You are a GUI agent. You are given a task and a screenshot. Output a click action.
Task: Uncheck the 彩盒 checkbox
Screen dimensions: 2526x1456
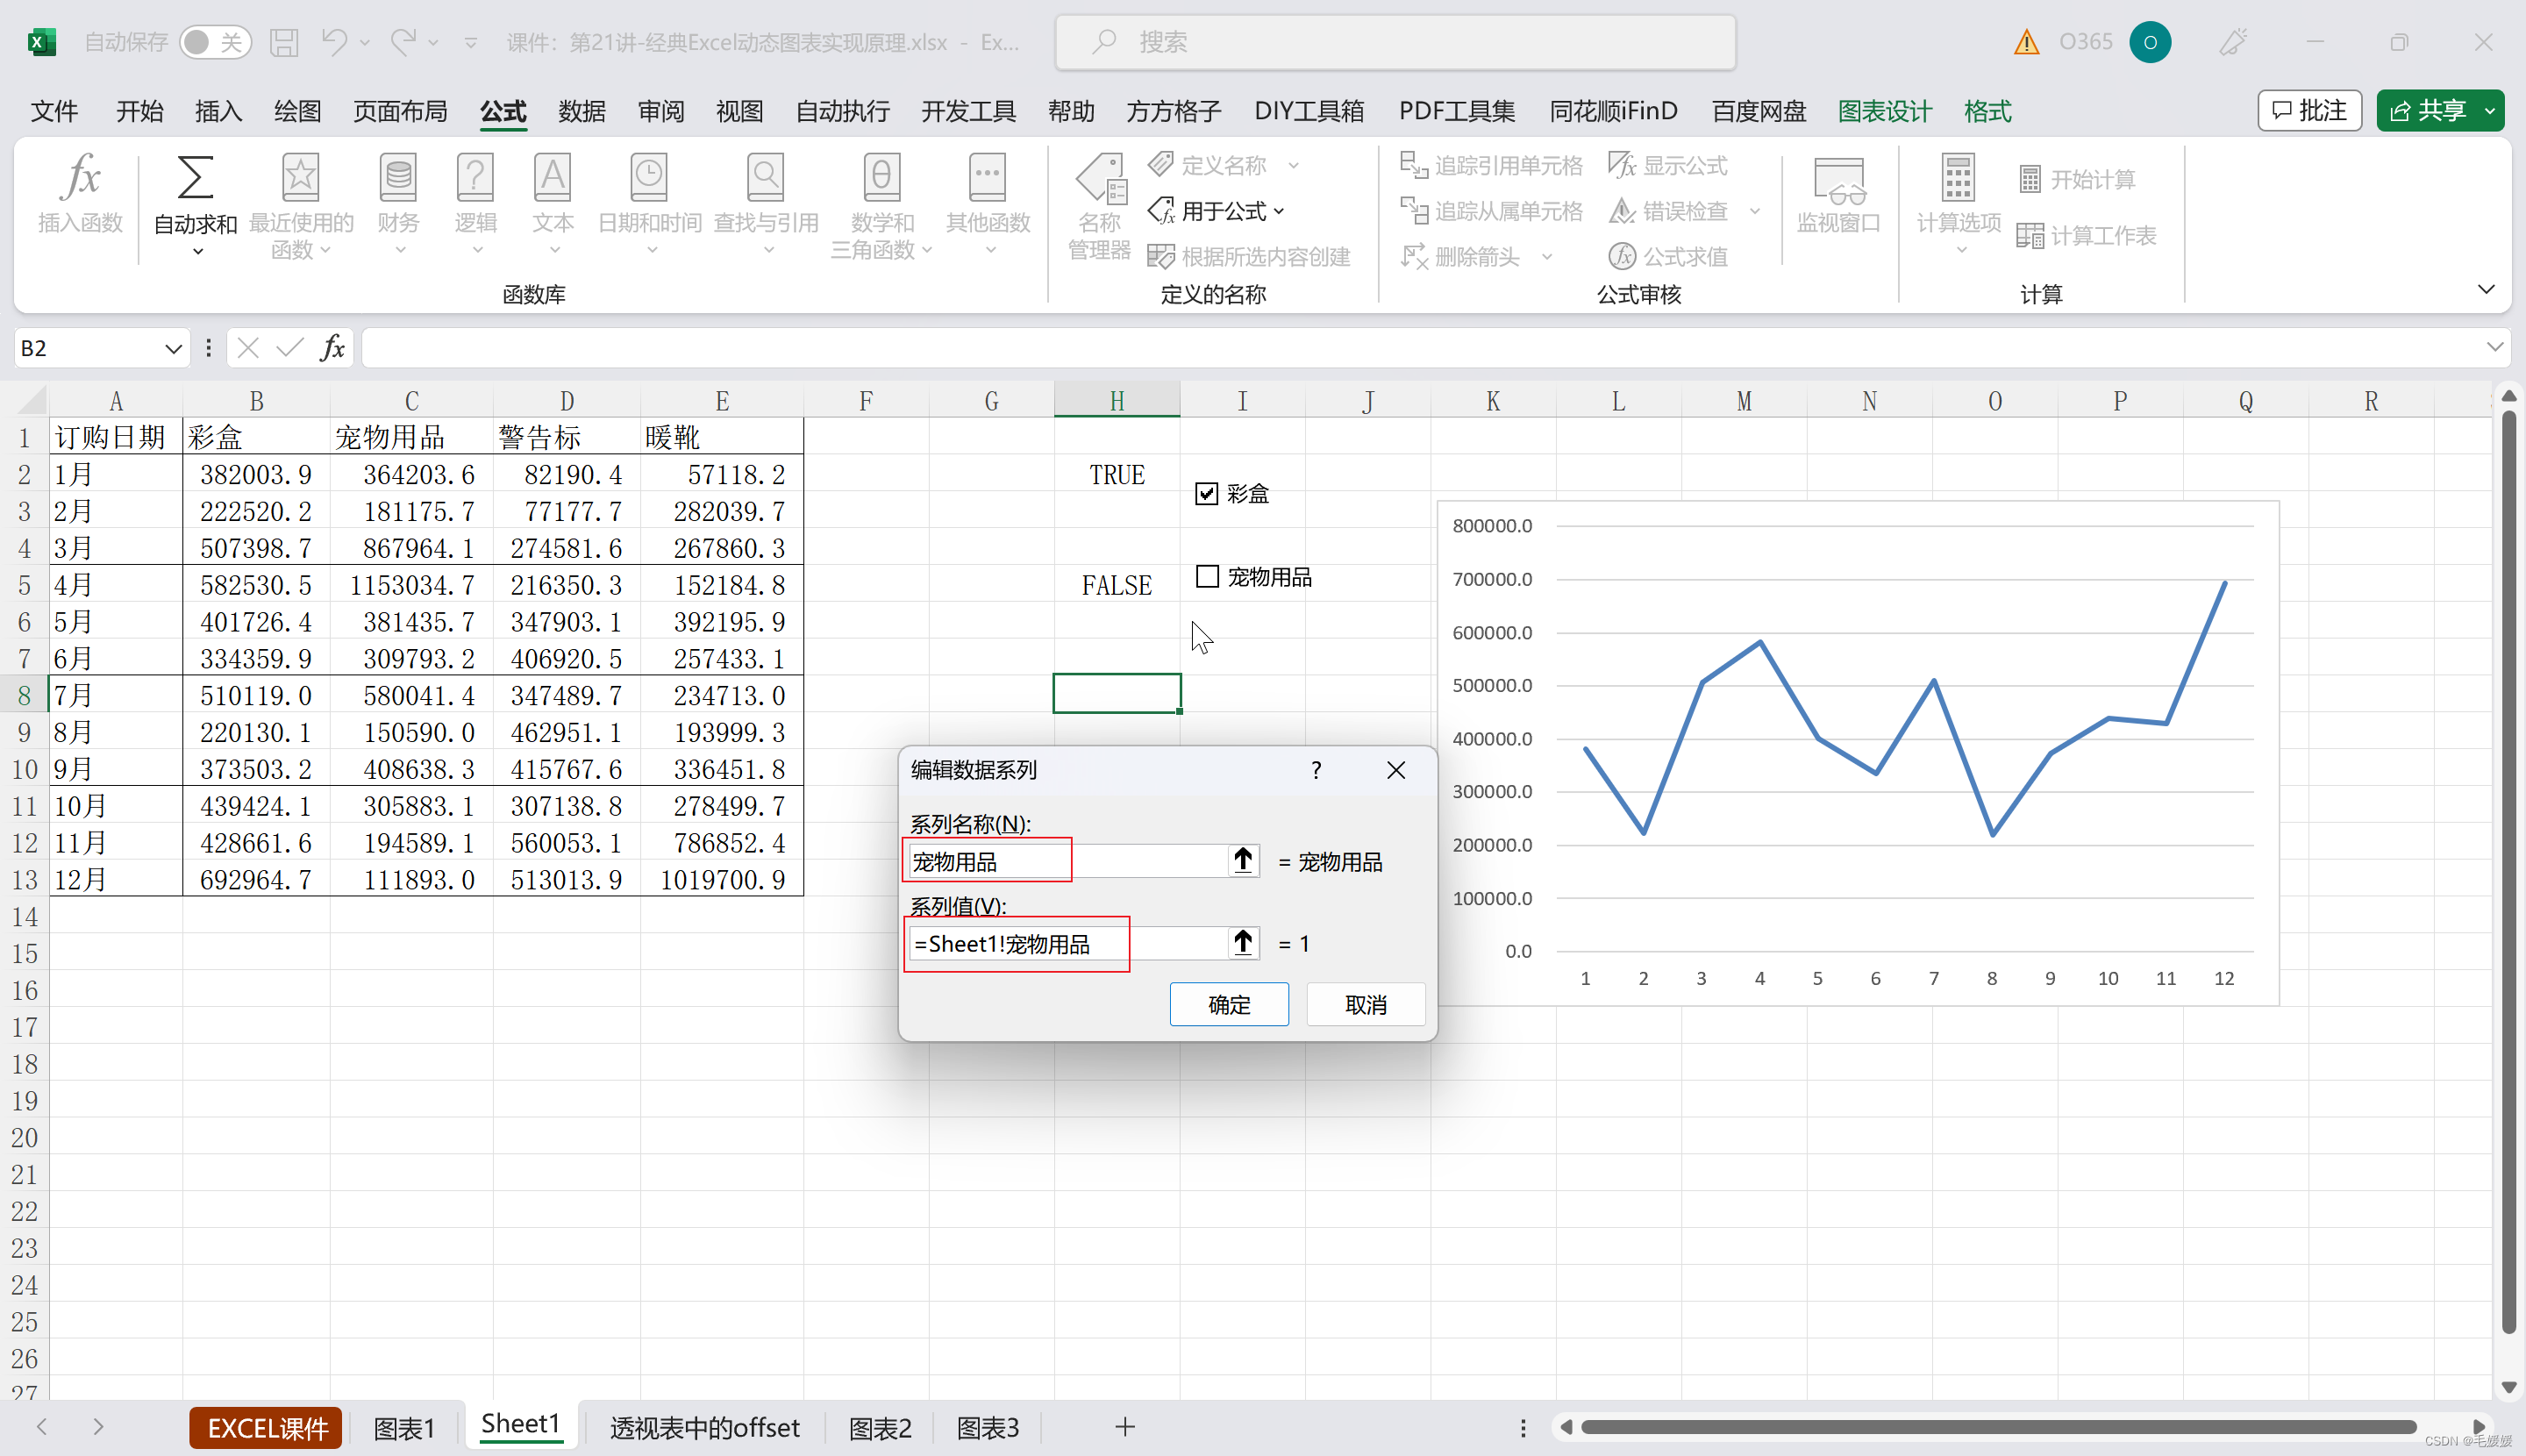click(1207, 494)
